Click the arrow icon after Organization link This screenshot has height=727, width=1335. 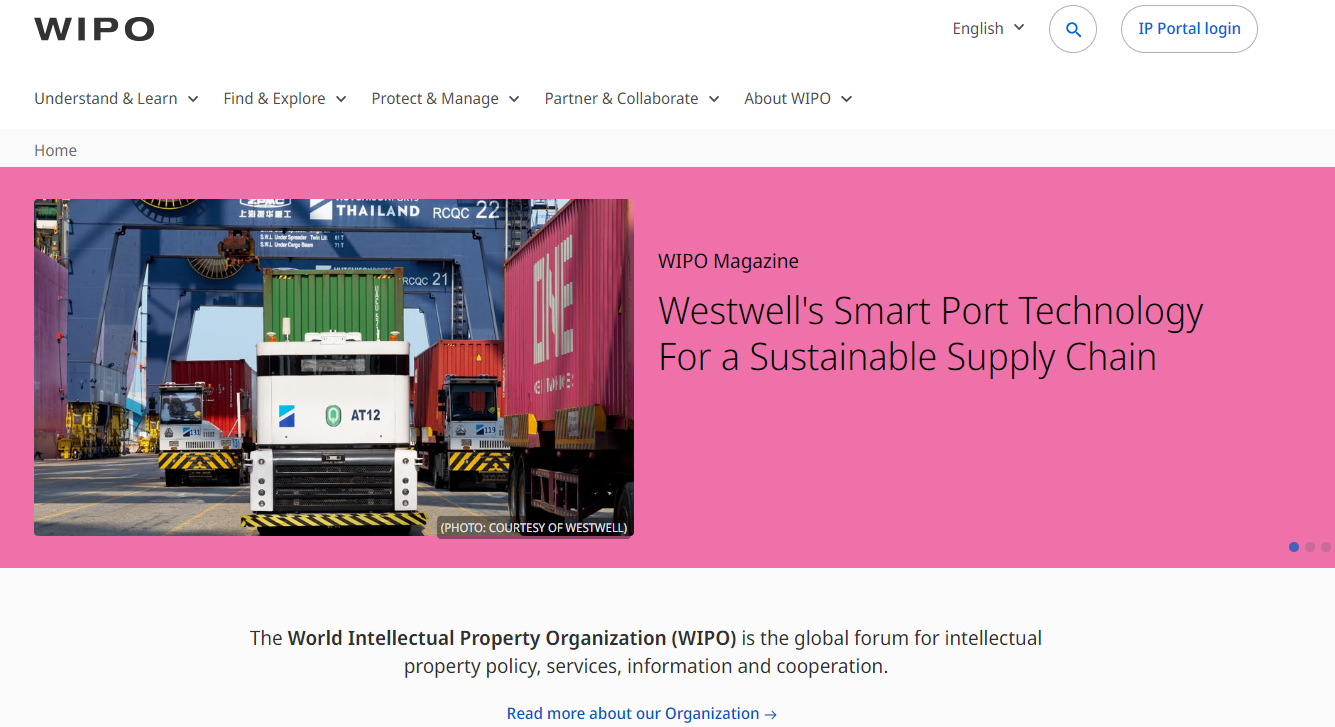pyautogui.click(x=770, y=714)
